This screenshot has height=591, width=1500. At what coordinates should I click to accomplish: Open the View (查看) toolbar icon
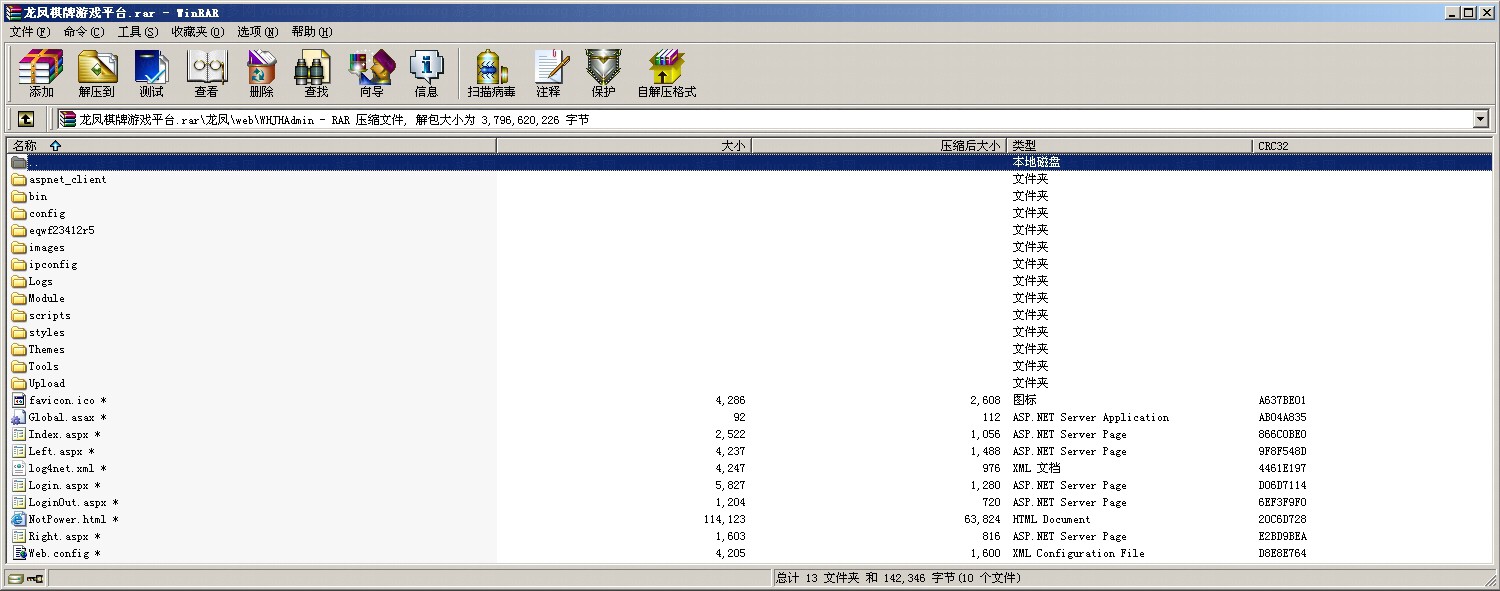click(206, 73)
